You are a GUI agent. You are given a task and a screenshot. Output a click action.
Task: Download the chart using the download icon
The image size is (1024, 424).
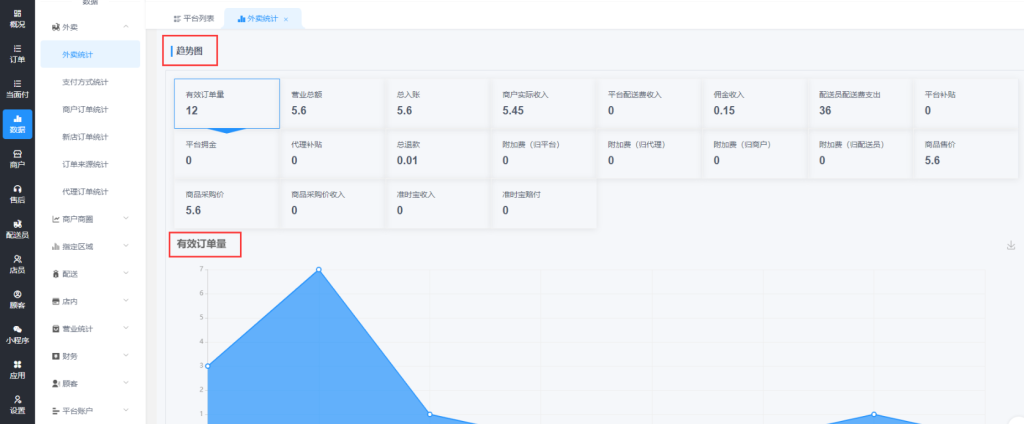[1010, 245]
